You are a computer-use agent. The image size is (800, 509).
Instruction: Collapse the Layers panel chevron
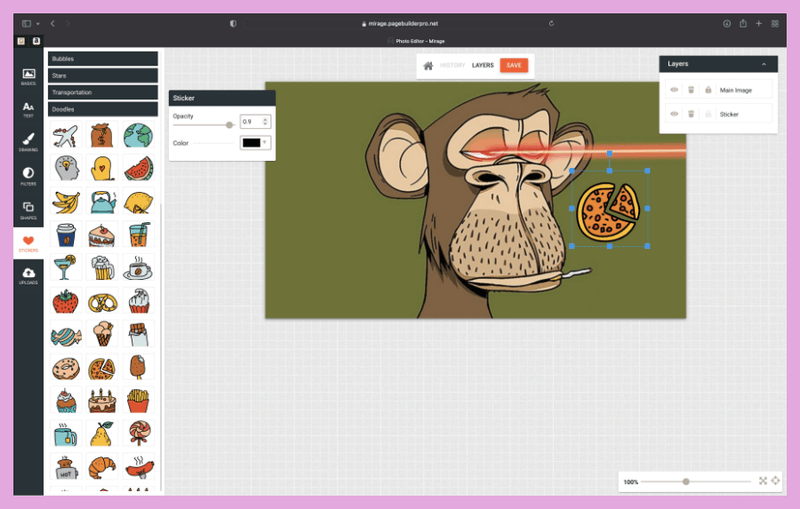(764, 64)
